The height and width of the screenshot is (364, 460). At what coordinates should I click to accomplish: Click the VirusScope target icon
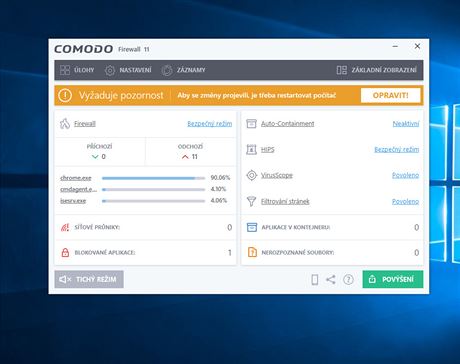[252, 175]
